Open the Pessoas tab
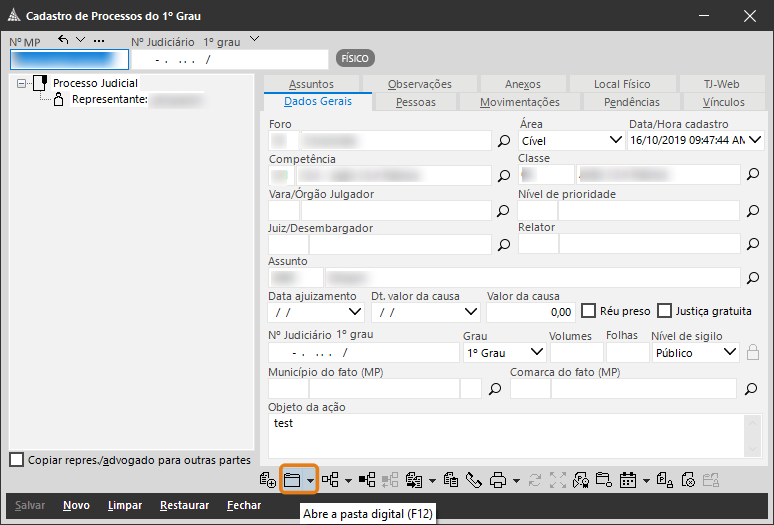 (x=415, y=102)
